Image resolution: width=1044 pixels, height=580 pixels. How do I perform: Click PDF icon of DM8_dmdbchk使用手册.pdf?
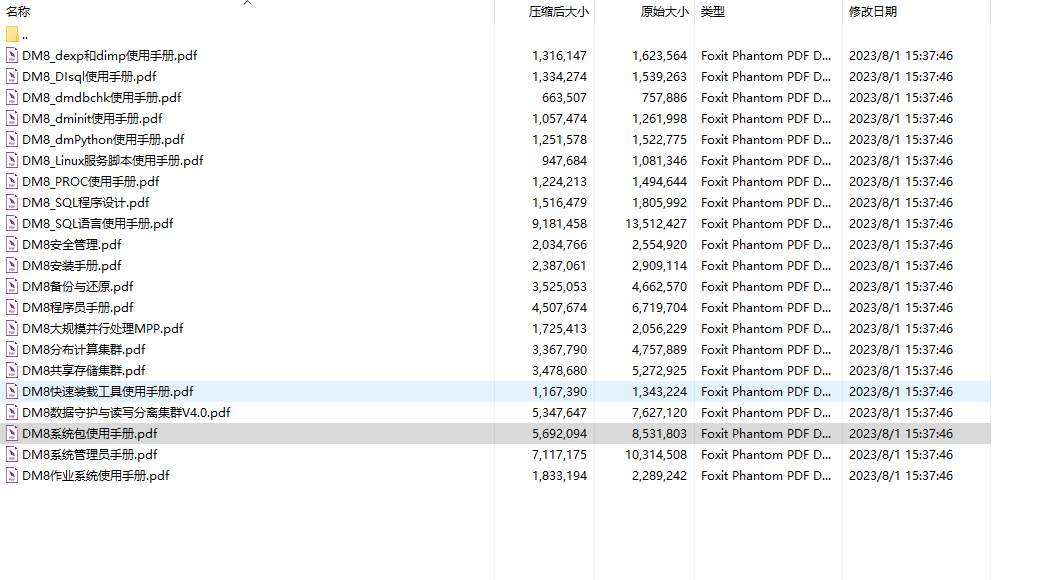pos(12,97)
